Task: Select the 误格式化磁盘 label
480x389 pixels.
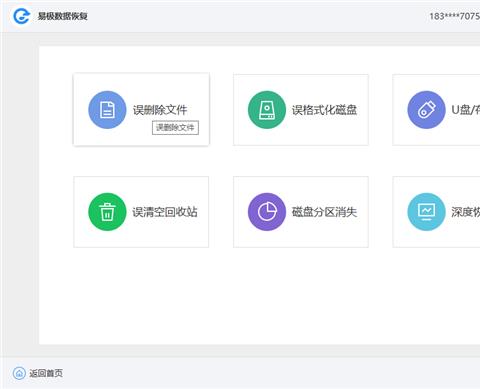Action: click(x=324, y=110)
